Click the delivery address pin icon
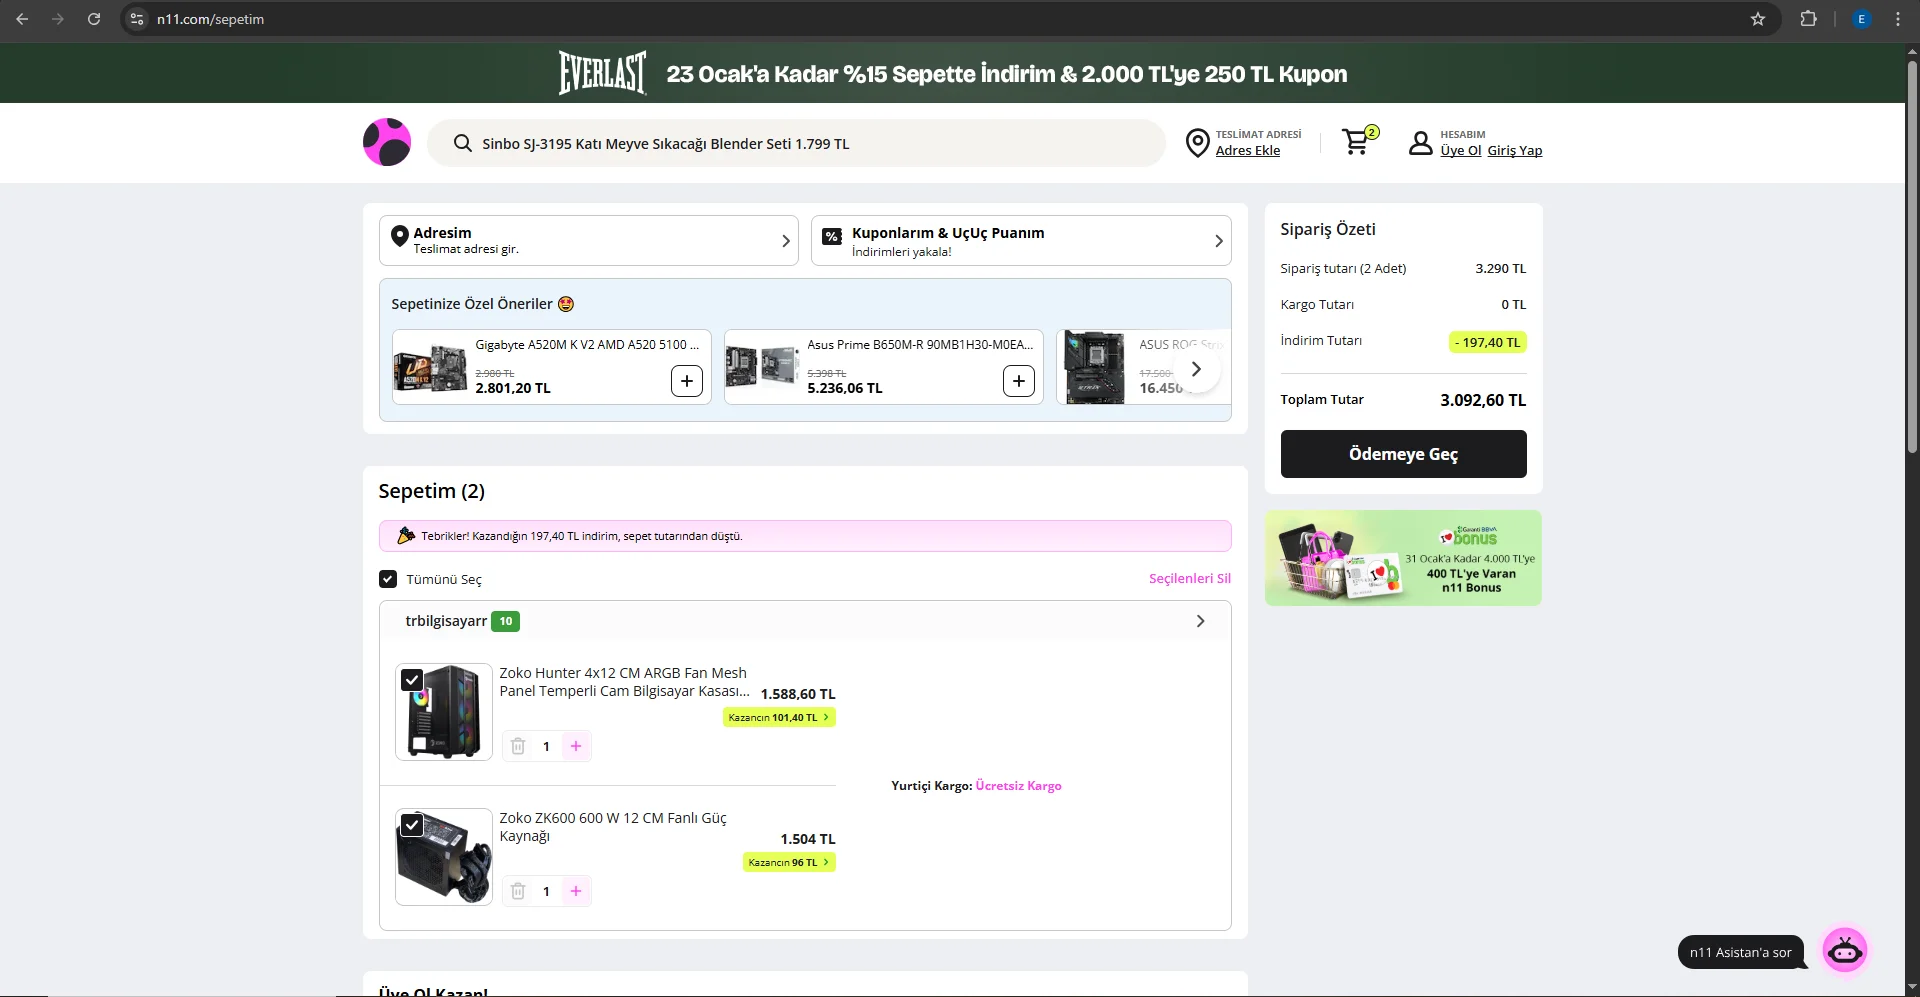The image size is (1920, 997). [1197, 143]
